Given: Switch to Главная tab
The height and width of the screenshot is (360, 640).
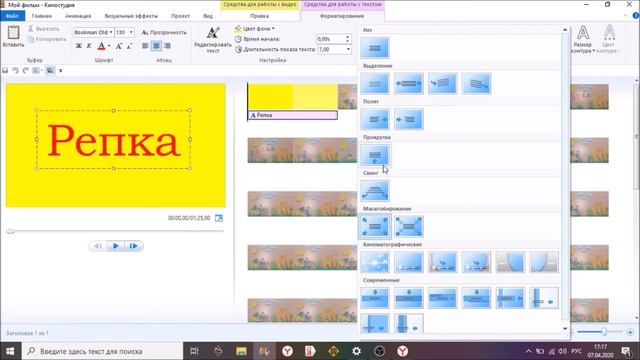Looking at the screenshot, I should 42,16.
